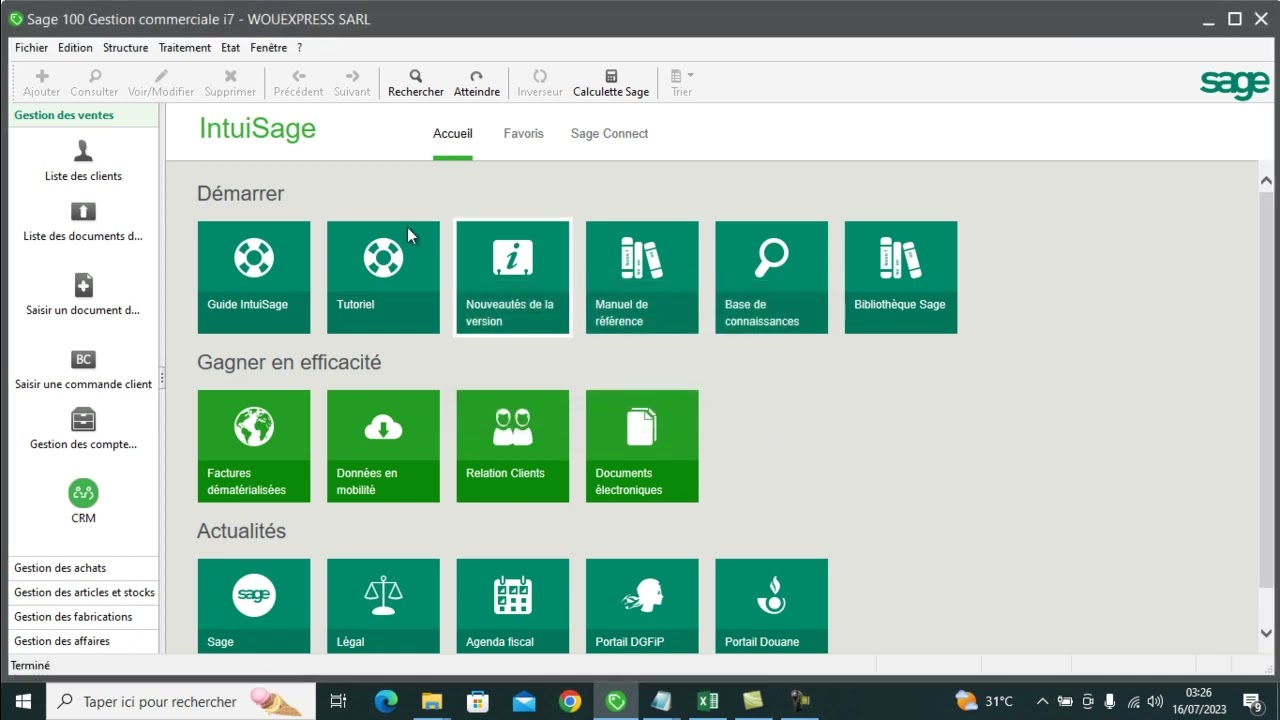Viewport: 1280px width, 720px height.
Task: Open the Structure menu
Action: coord(125,47)
